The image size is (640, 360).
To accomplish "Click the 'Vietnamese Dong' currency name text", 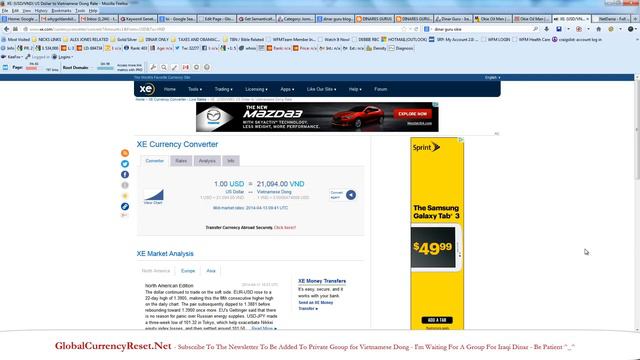I will [274, 192].
